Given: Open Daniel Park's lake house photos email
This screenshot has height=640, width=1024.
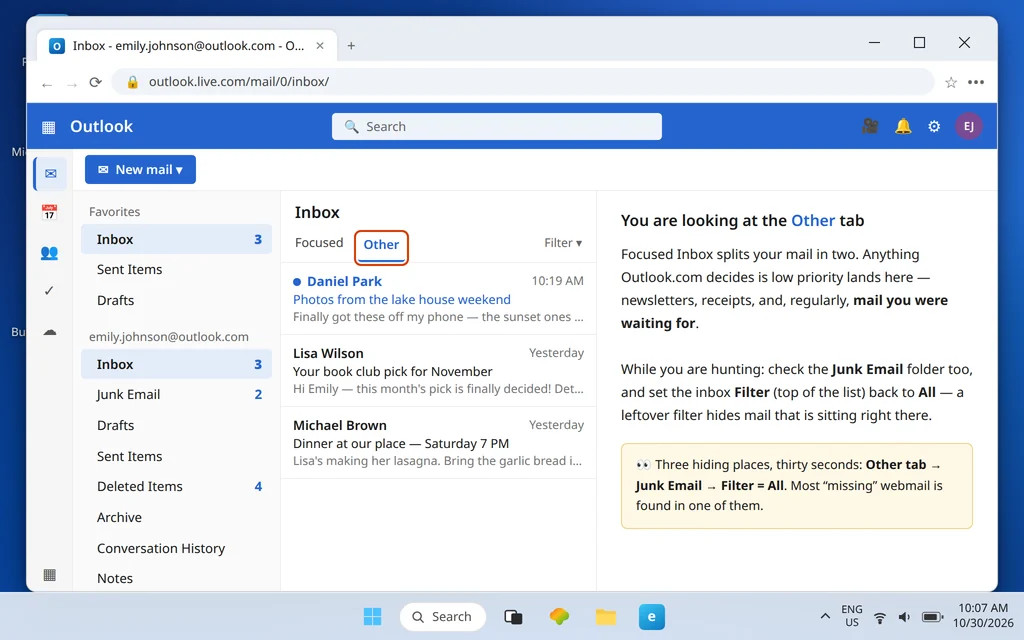Looking at the screenshot, I should [438, 299].
